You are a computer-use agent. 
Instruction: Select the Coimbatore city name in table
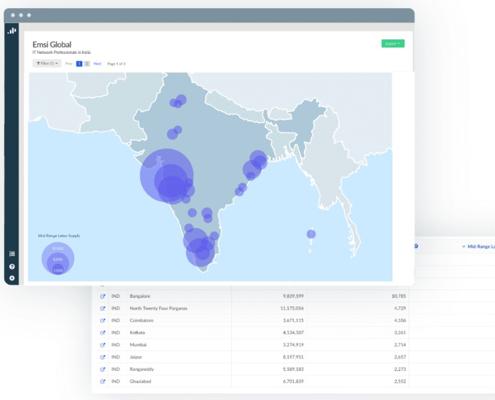[141, 320]
